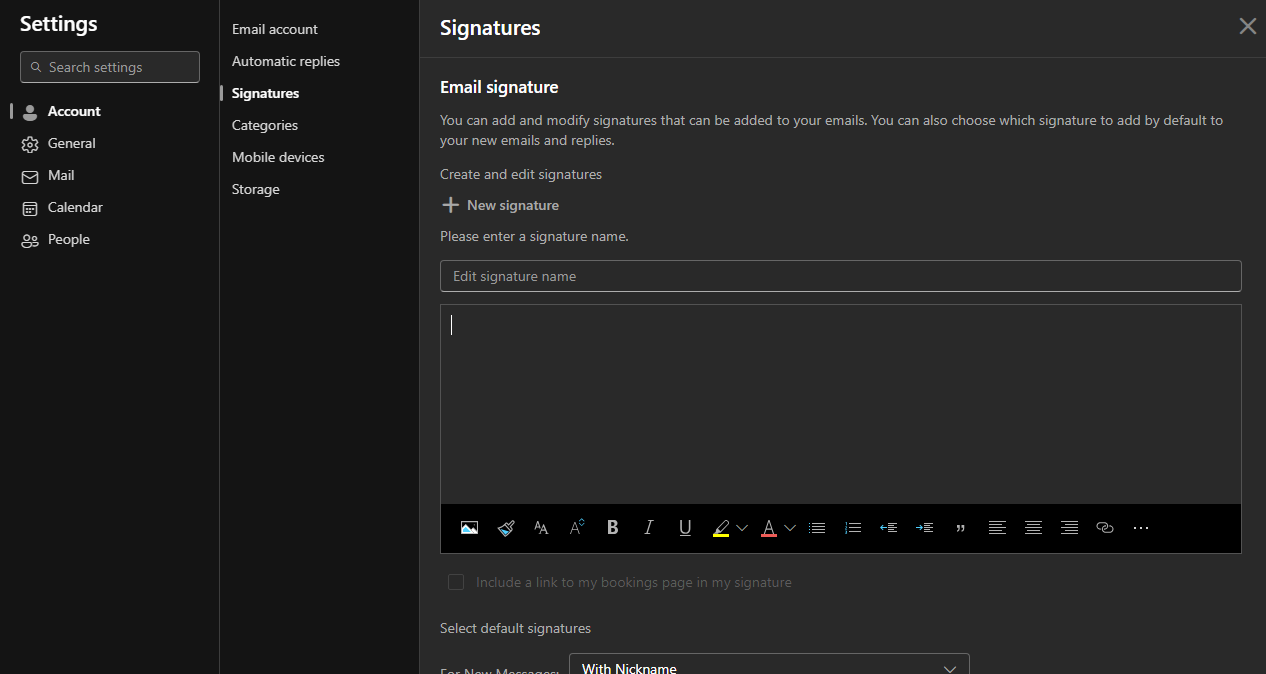Apply the yellow highlight color swatch
The height and width of the screenshot is (674, 1266).
(x=721, y=528)
